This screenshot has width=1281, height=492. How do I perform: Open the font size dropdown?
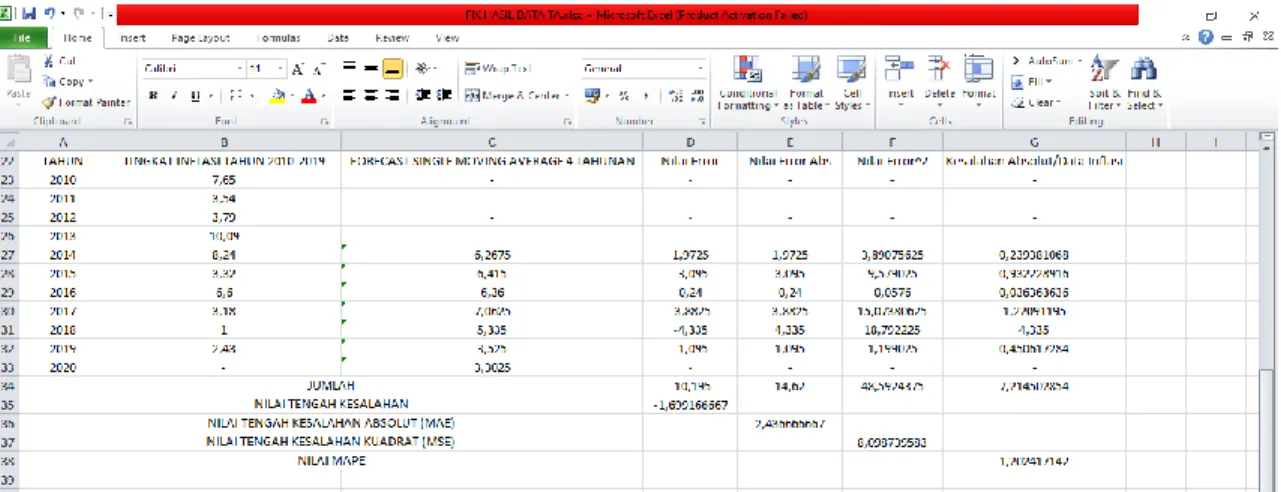(x=280, y=69)
